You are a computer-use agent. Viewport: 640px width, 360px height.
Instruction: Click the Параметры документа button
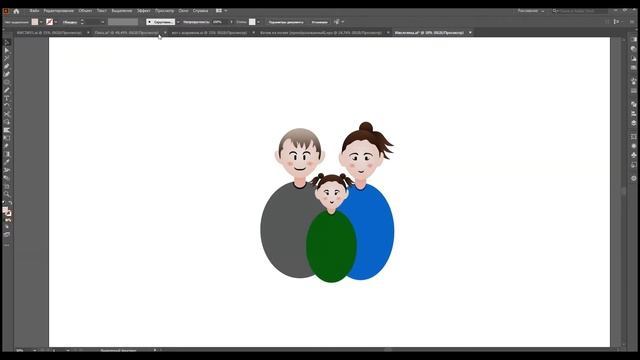tap(286, 22)
